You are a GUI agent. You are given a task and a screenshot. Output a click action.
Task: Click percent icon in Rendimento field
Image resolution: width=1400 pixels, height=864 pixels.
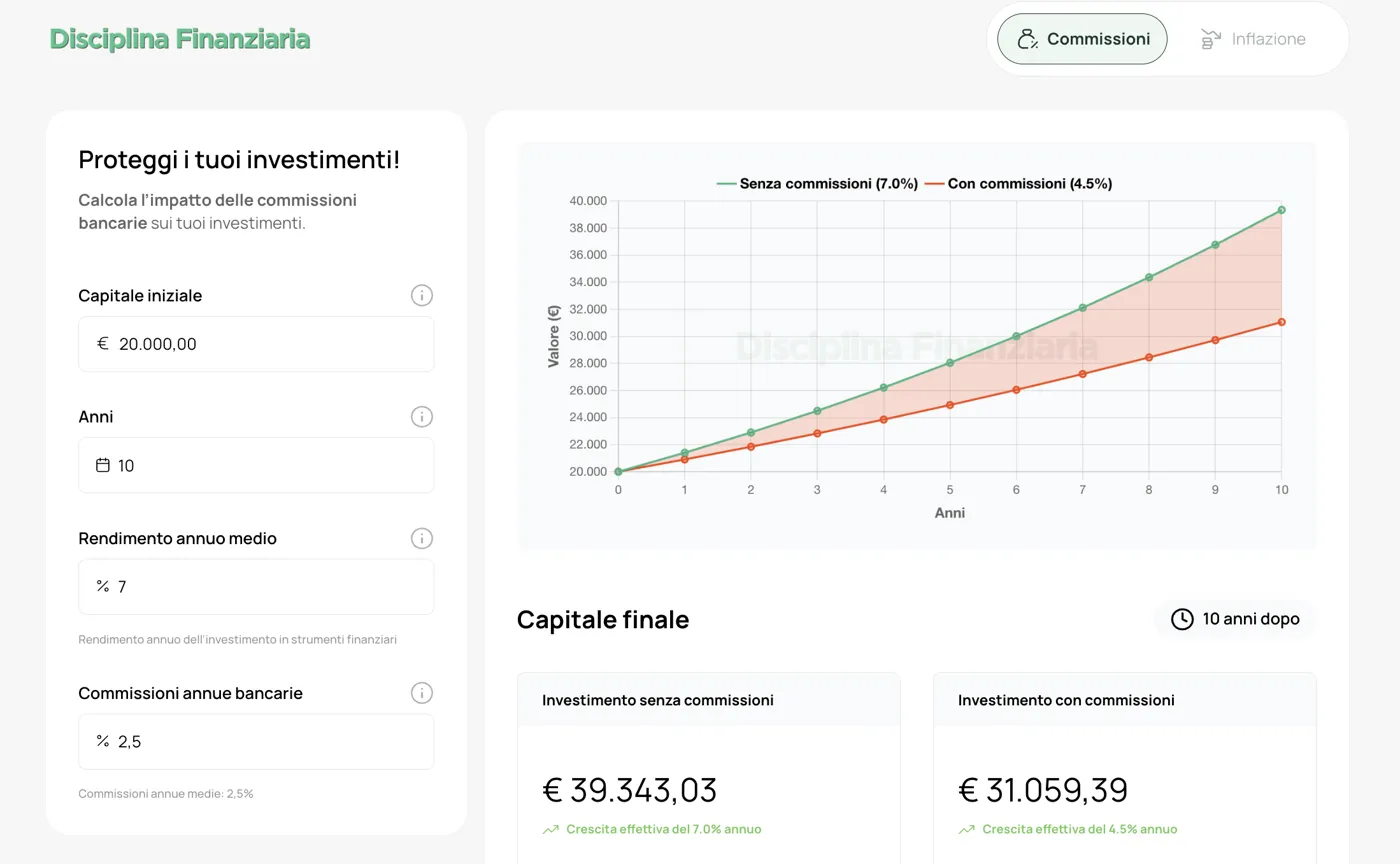pos(102,586)
